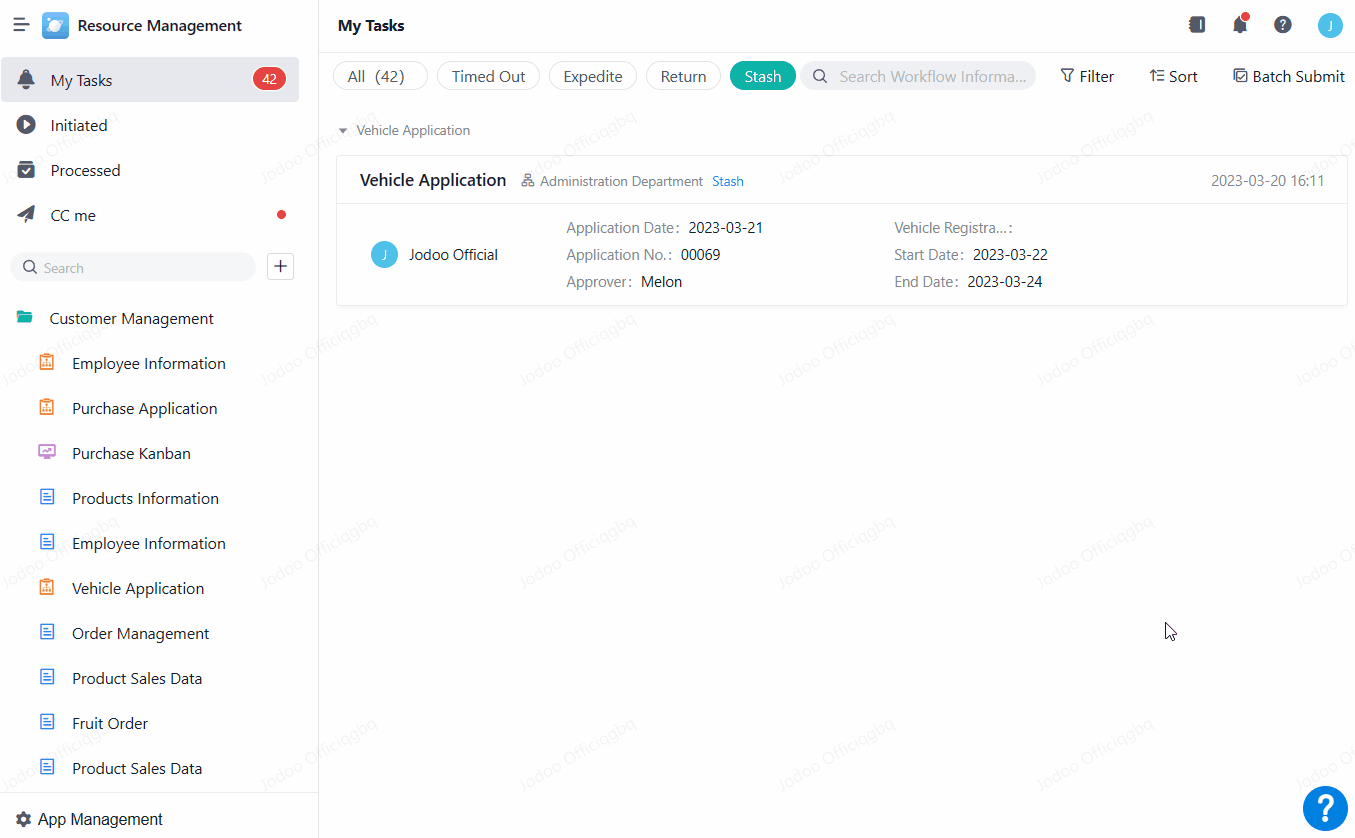Select the Return filter pill
1355x838 pixels.
point(683,76)
